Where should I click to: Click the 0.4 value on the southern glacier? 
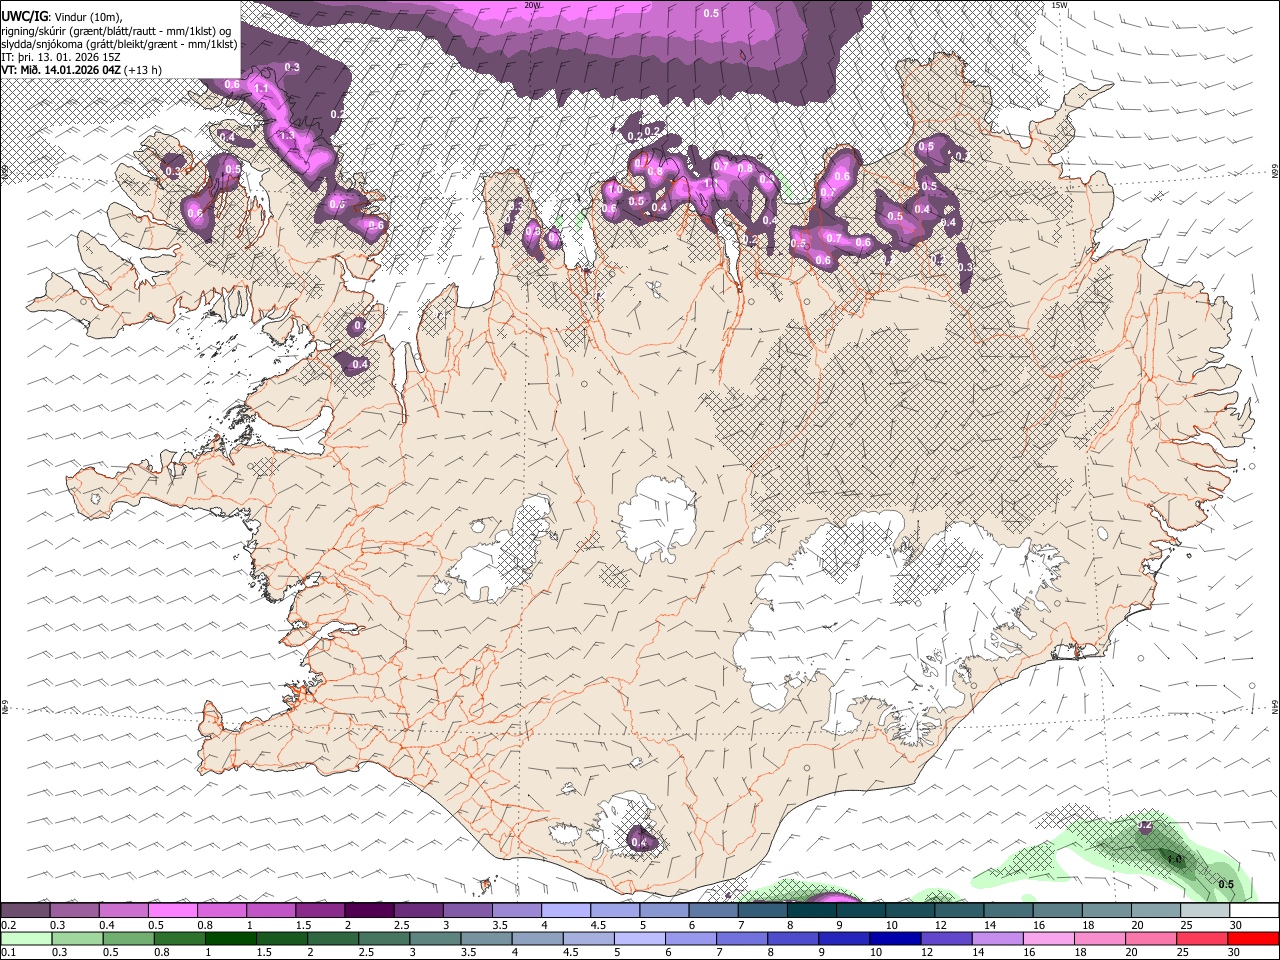point(640,843)
